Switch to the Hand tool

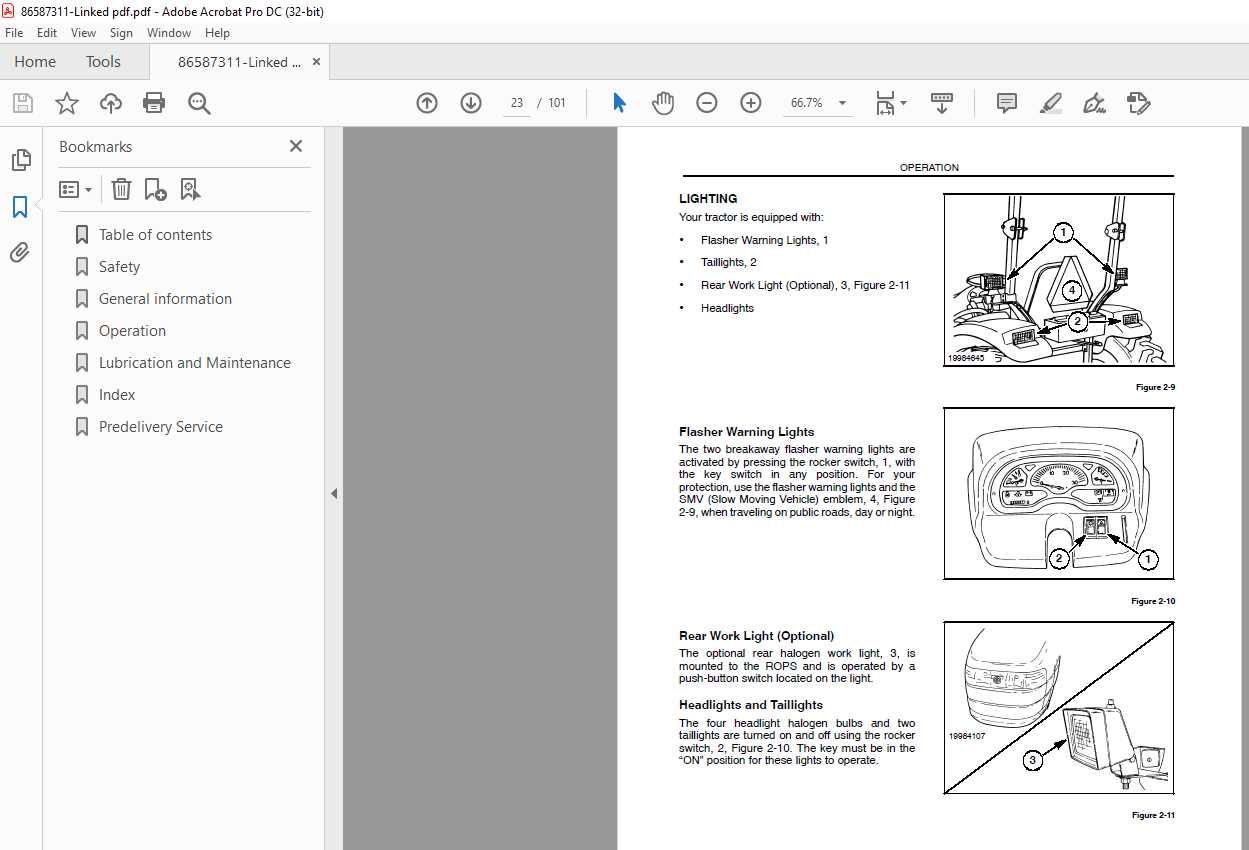(x=662, y=102)
